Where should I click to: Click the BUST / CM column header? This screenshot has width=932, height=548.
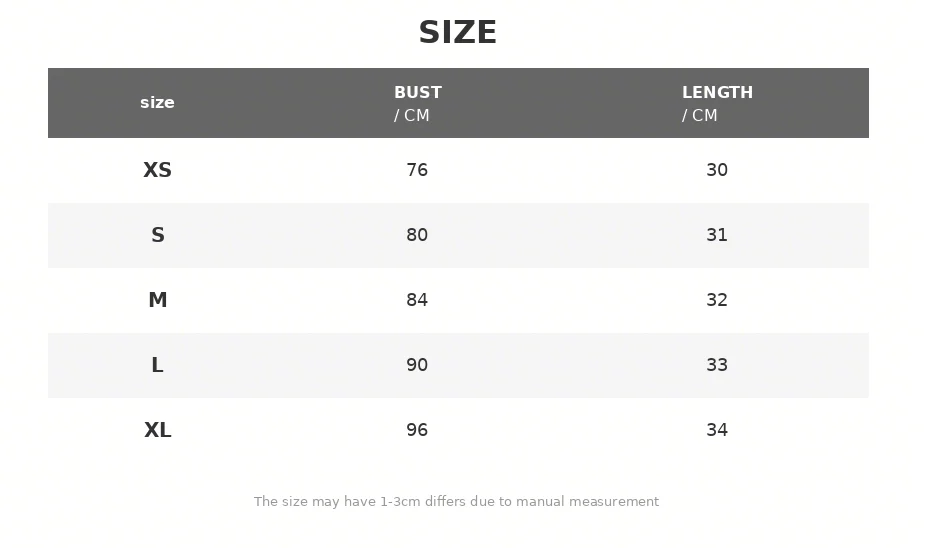(x=418, y=103)
